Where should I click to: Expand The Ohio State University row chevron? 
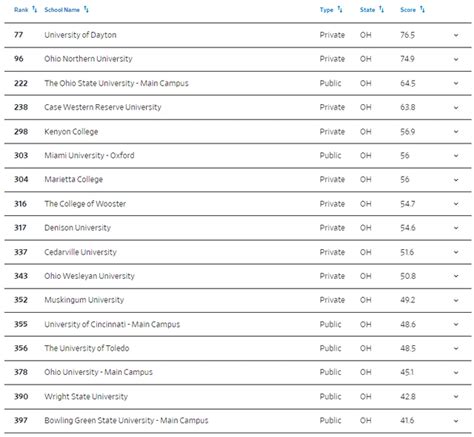coord(456,83)
